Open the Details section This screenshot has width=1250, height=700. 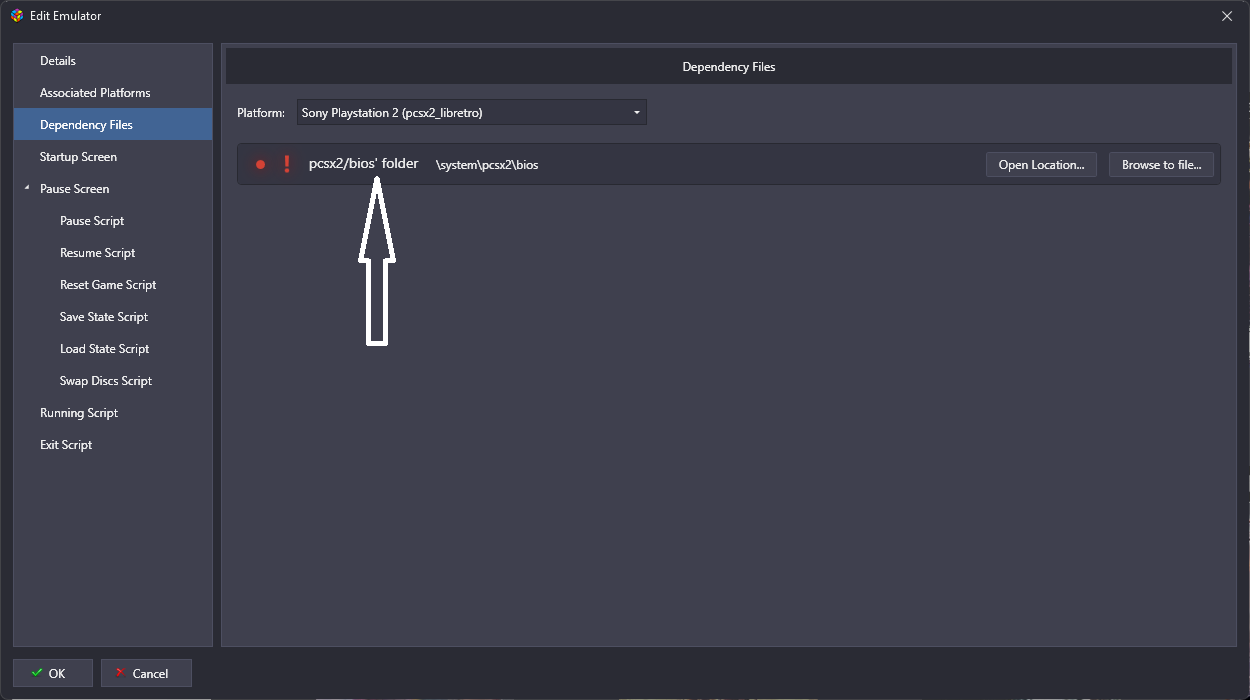[x=113, y=61]
